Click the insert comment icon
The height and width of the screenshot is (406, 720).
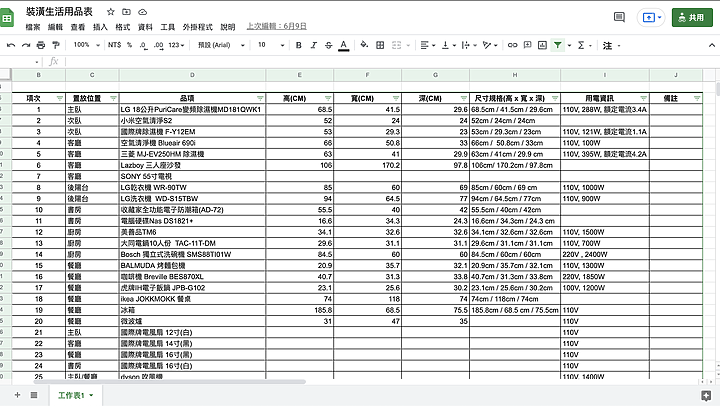click(528, 45)
